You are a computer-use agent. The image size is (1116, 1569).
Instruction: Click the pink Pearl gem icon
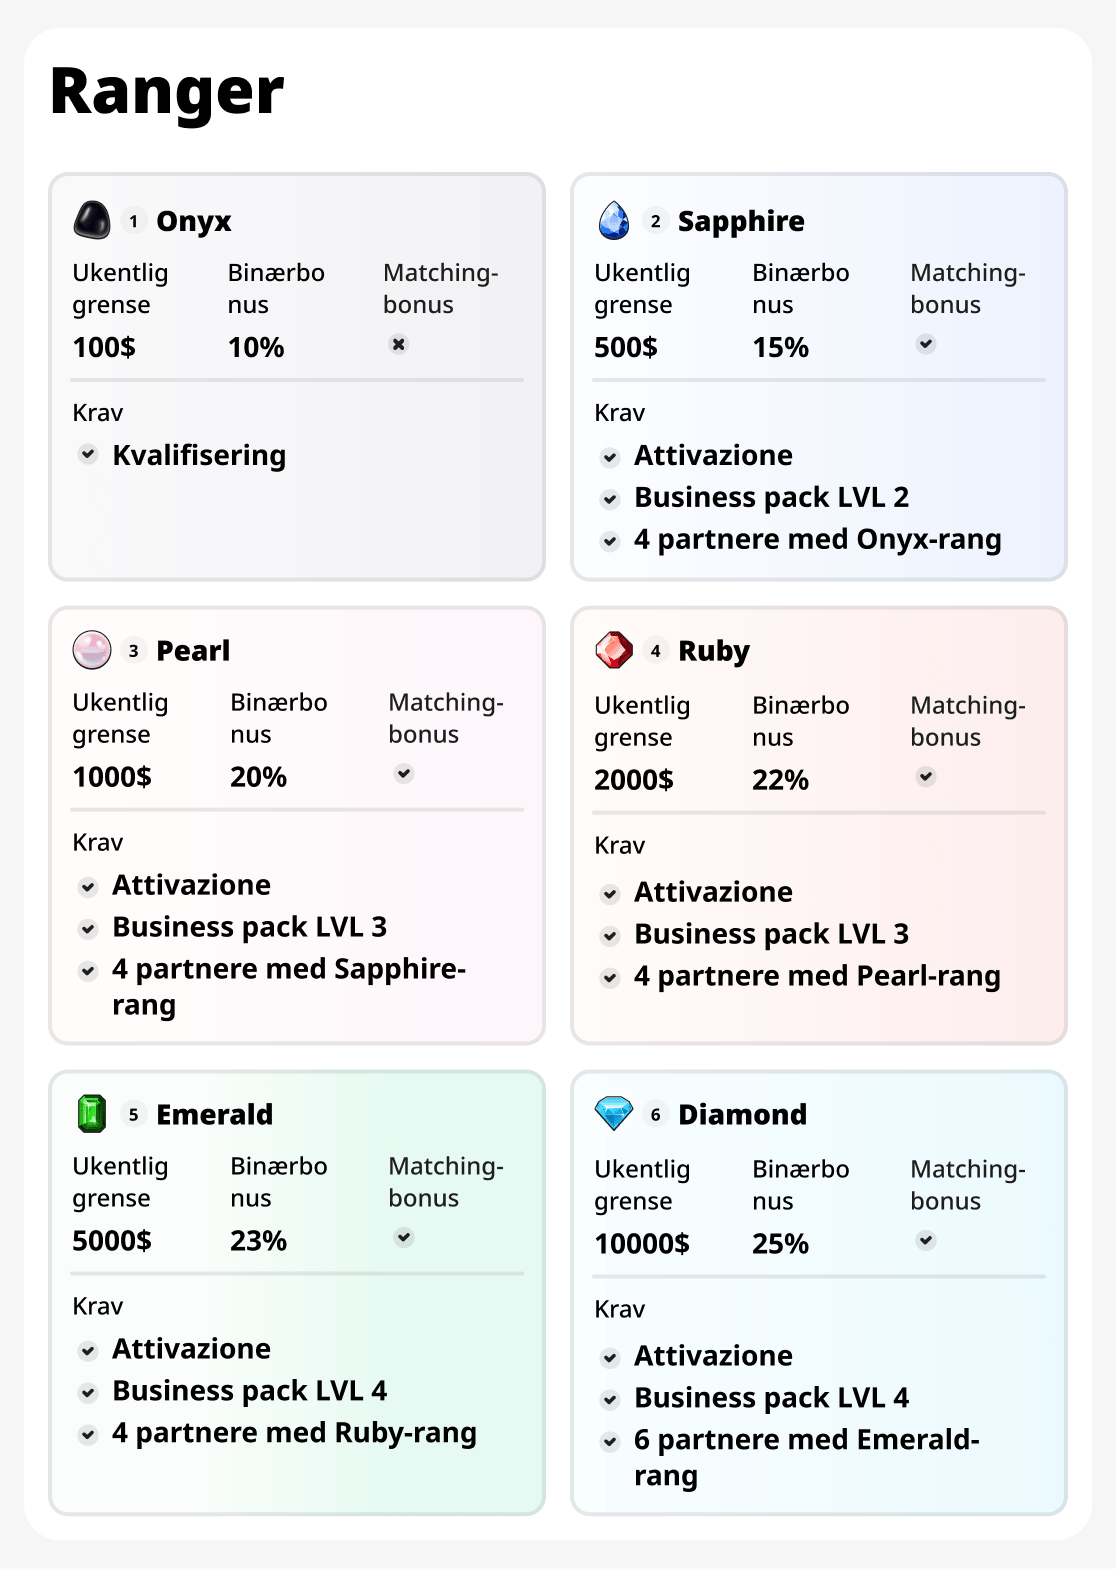click(92, 650)
